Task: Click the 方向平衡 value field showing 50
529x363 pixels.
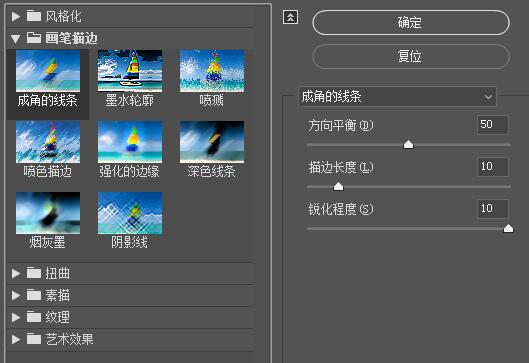Action: click(x=493, y=125)
